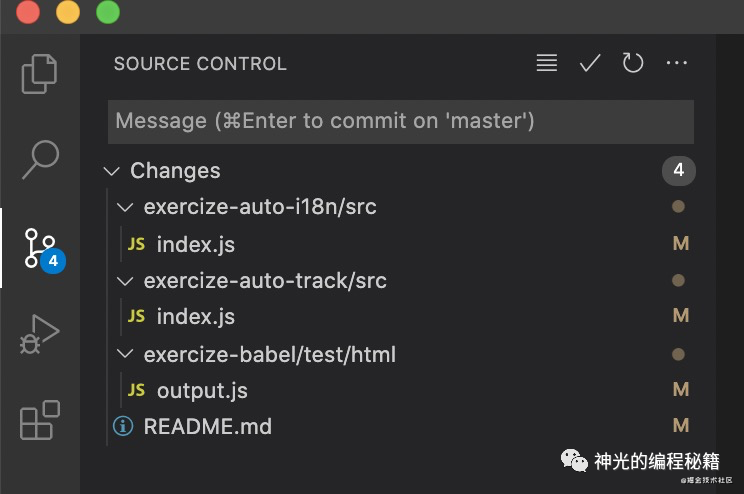Open the Run and Debug view
This screenshot has height=494, width=744.
click(x=39, y=334)
